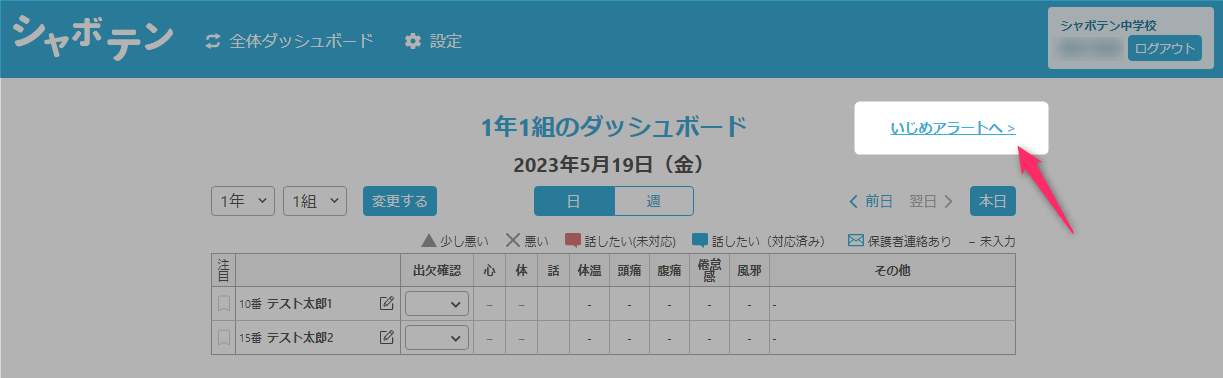This screenshot has height=378, width=1223.
Task: Toggle bookmark flag for テスト太郎1
Action: click(x=224, y=304)
